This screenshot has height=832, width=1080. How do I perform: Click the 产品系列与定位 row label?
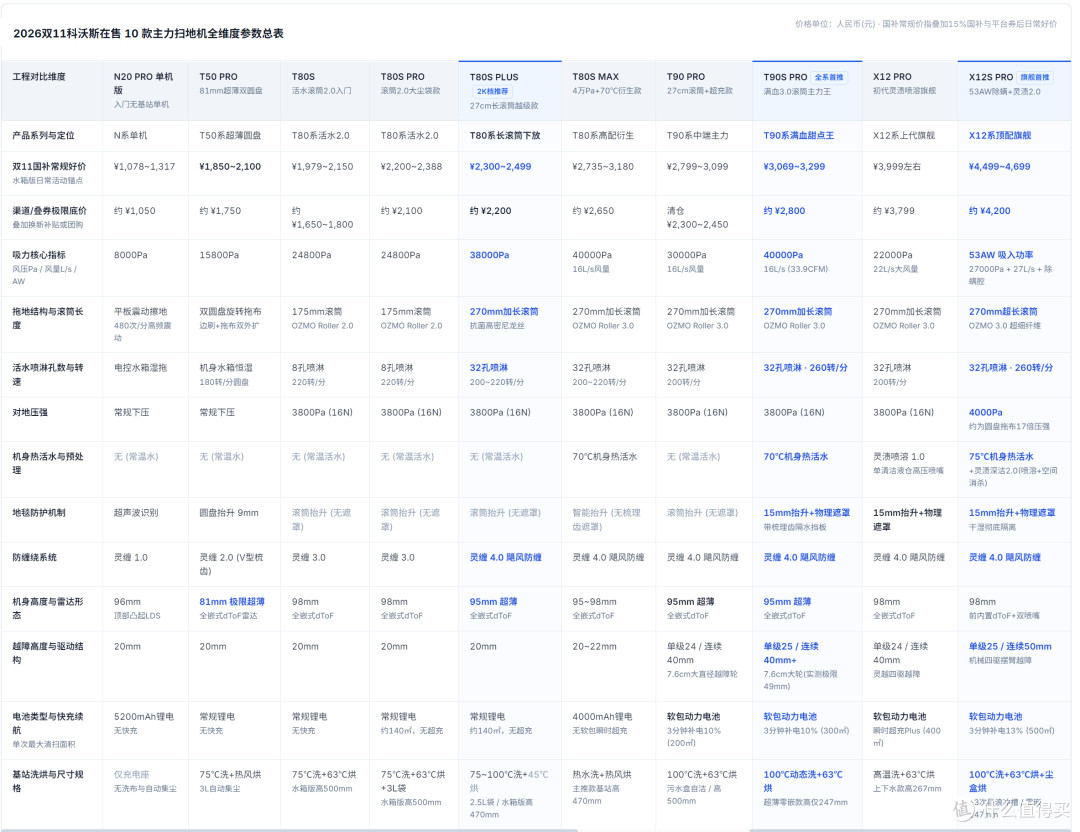point(43,135)
